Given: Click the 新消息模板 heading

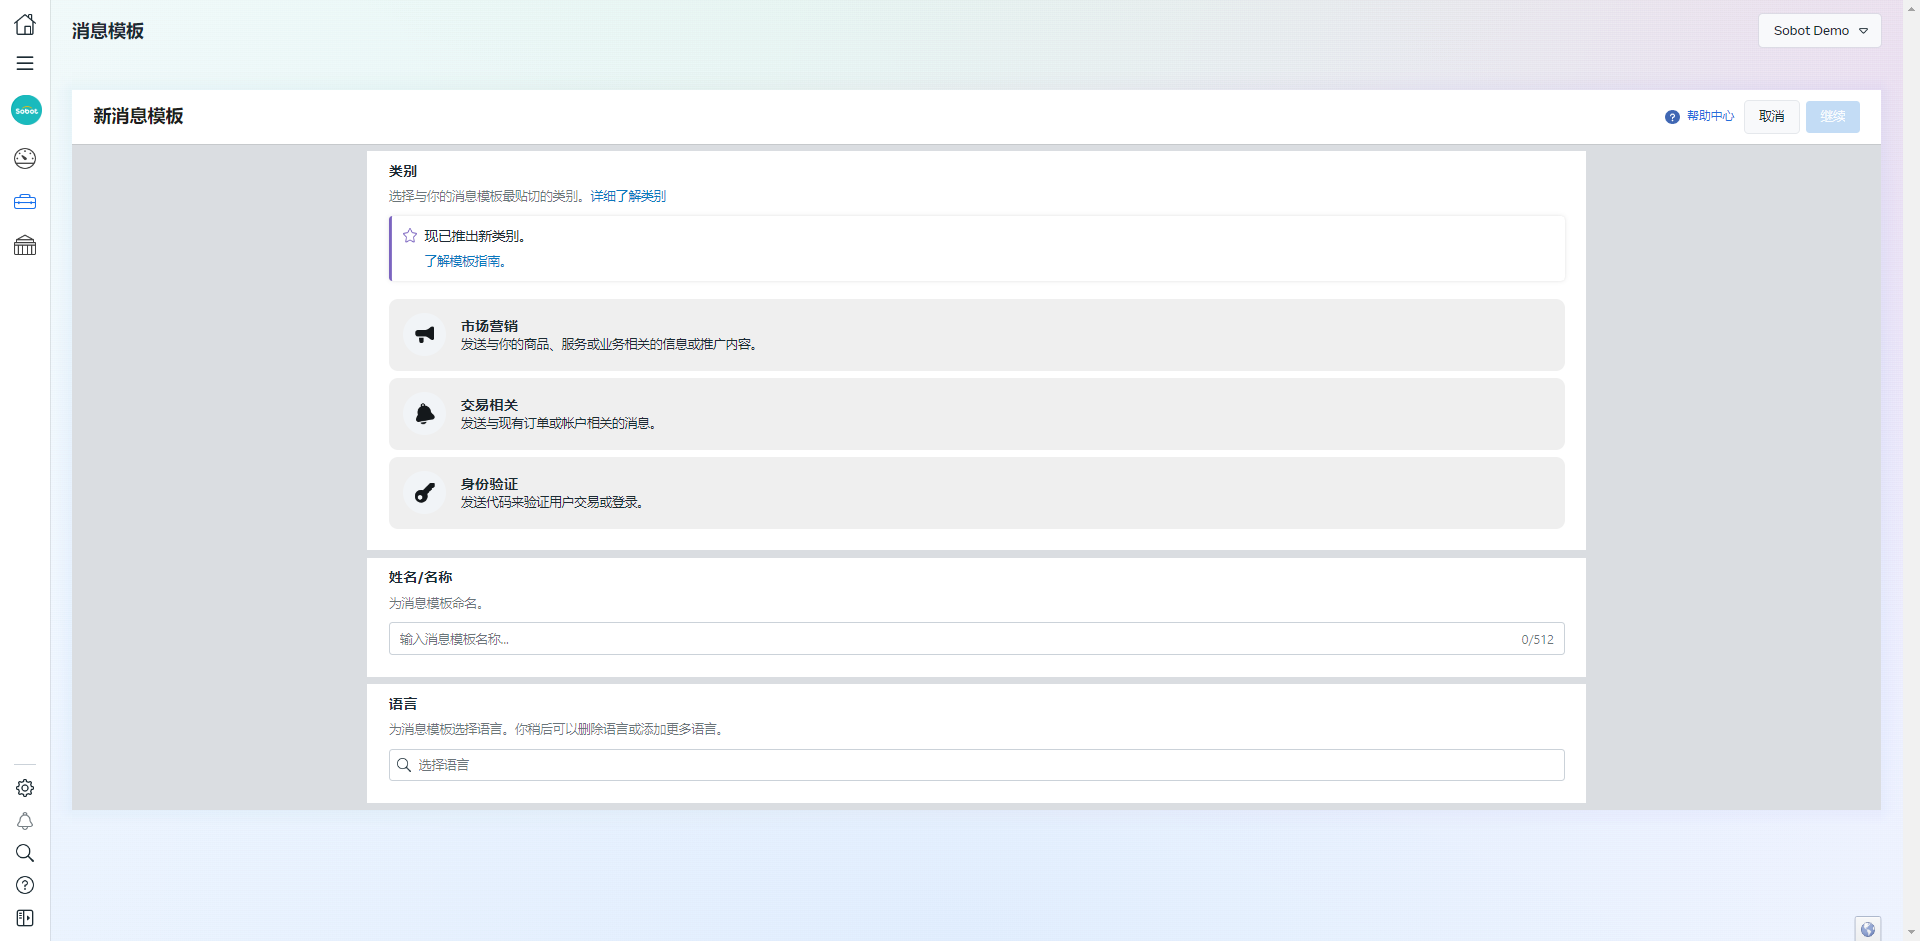Looking at the screenshot, I should pos(138,116).
